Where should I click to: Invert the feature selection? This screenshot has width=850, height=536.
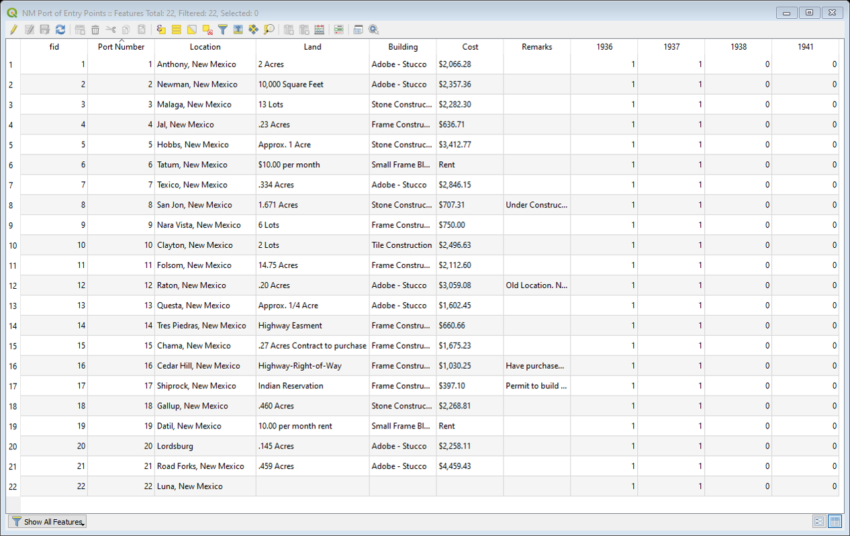[192, 30]
